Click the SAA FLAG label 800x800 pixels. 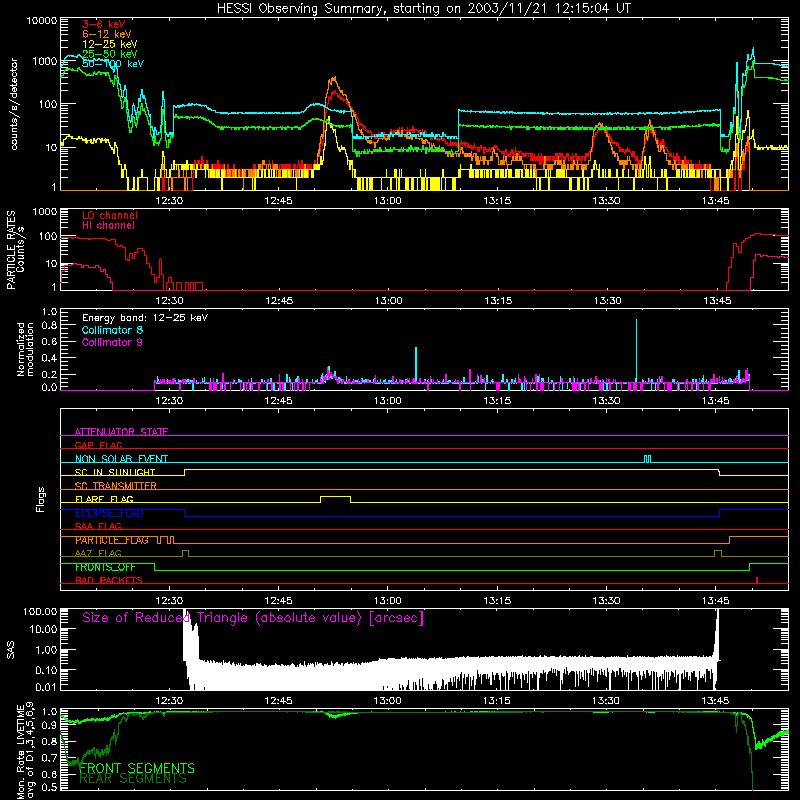(98, 526)
